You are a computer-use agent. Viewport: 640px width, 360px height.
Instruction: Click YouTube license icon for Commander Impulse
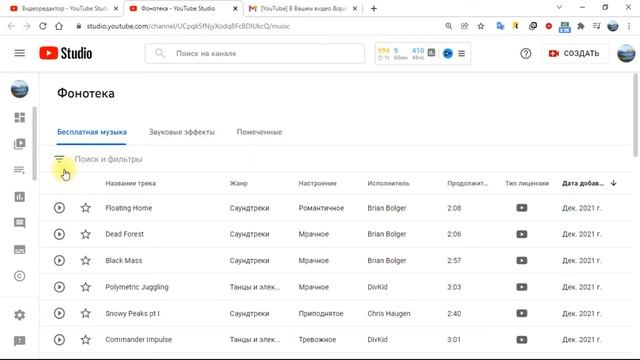(x=522, y=340)
